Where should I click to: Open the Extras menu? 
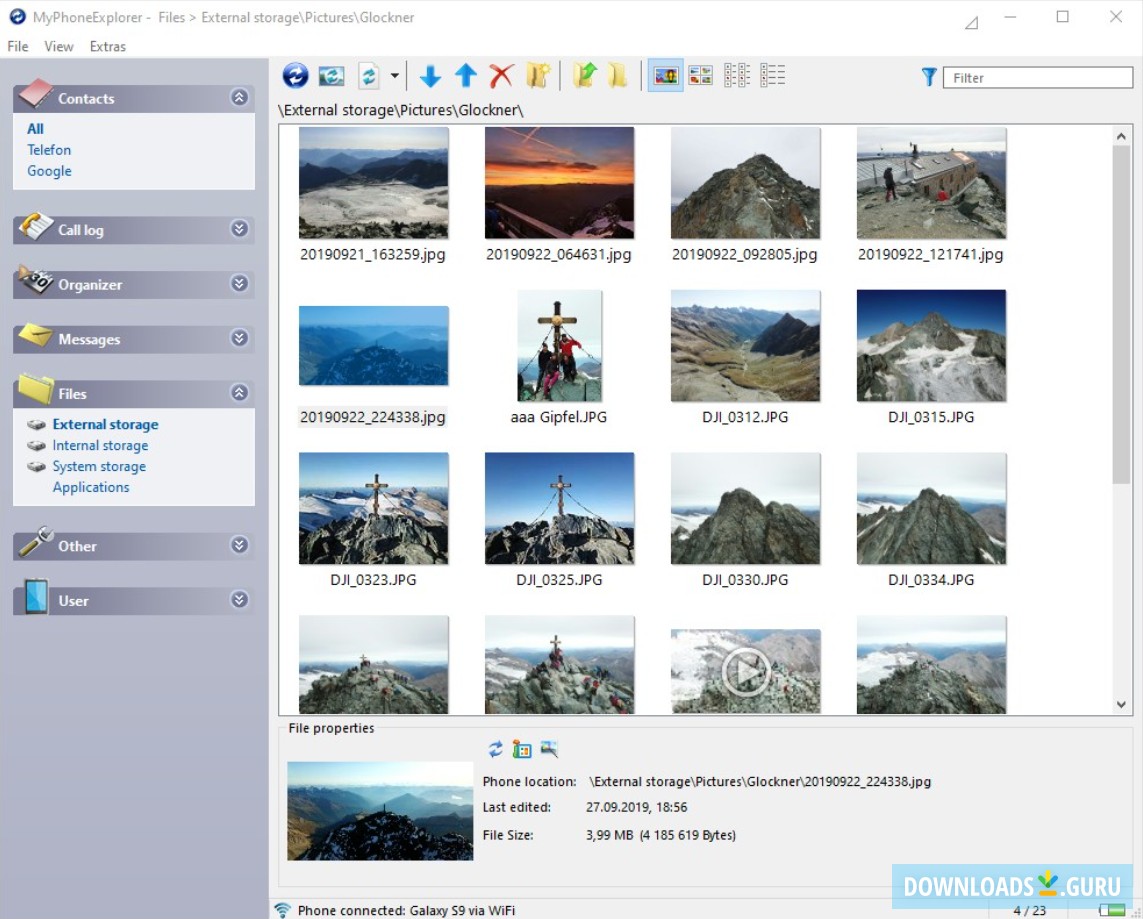coord(107,46)
